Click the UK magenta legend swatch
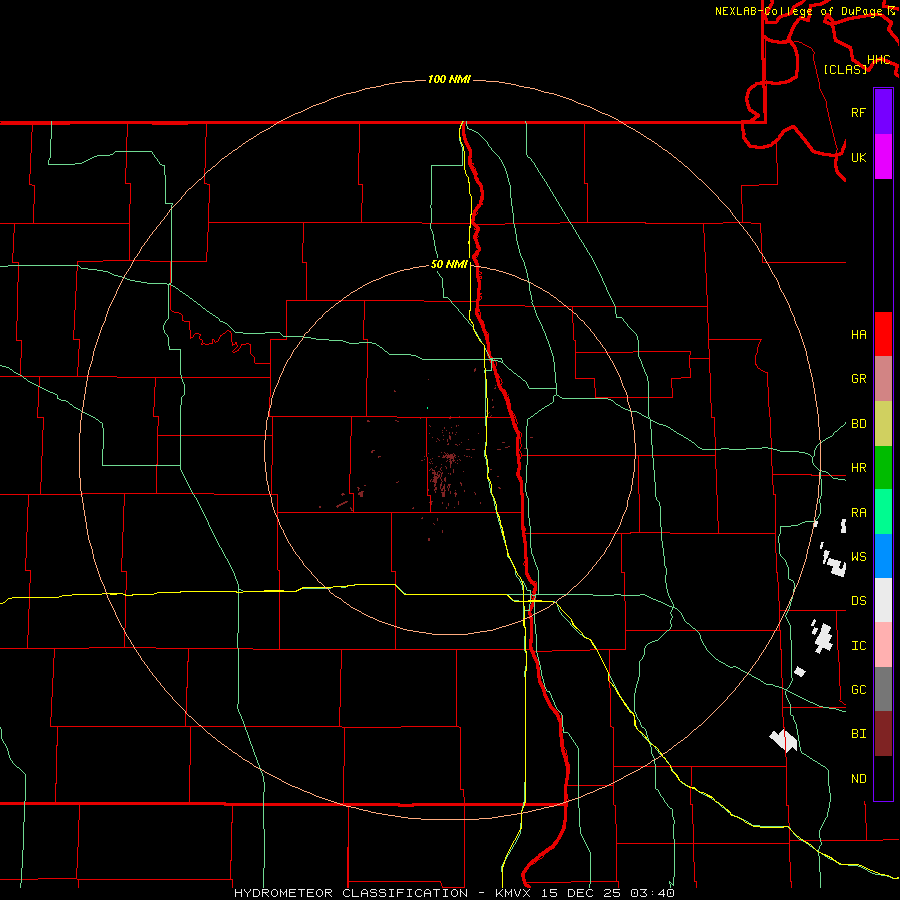 click(883, 157)
